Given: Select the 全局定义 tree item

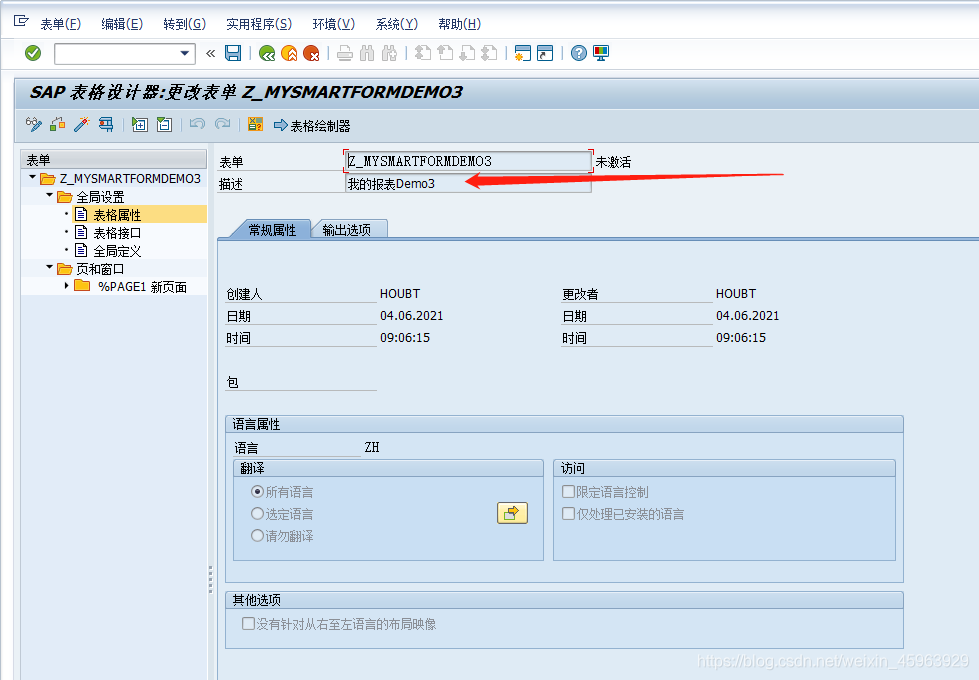Looking at the screenshot, I should coord(117,251).
